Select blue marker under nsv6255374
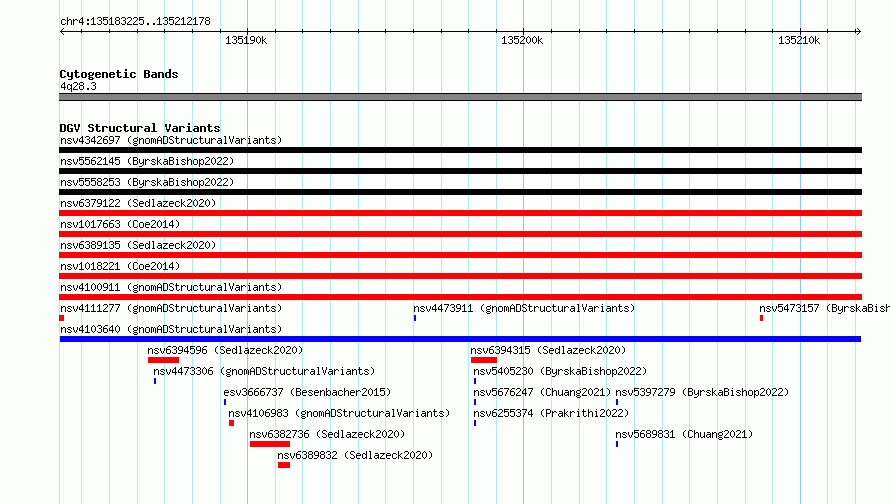Screen dimensions: 890x504 coord(475,423)
